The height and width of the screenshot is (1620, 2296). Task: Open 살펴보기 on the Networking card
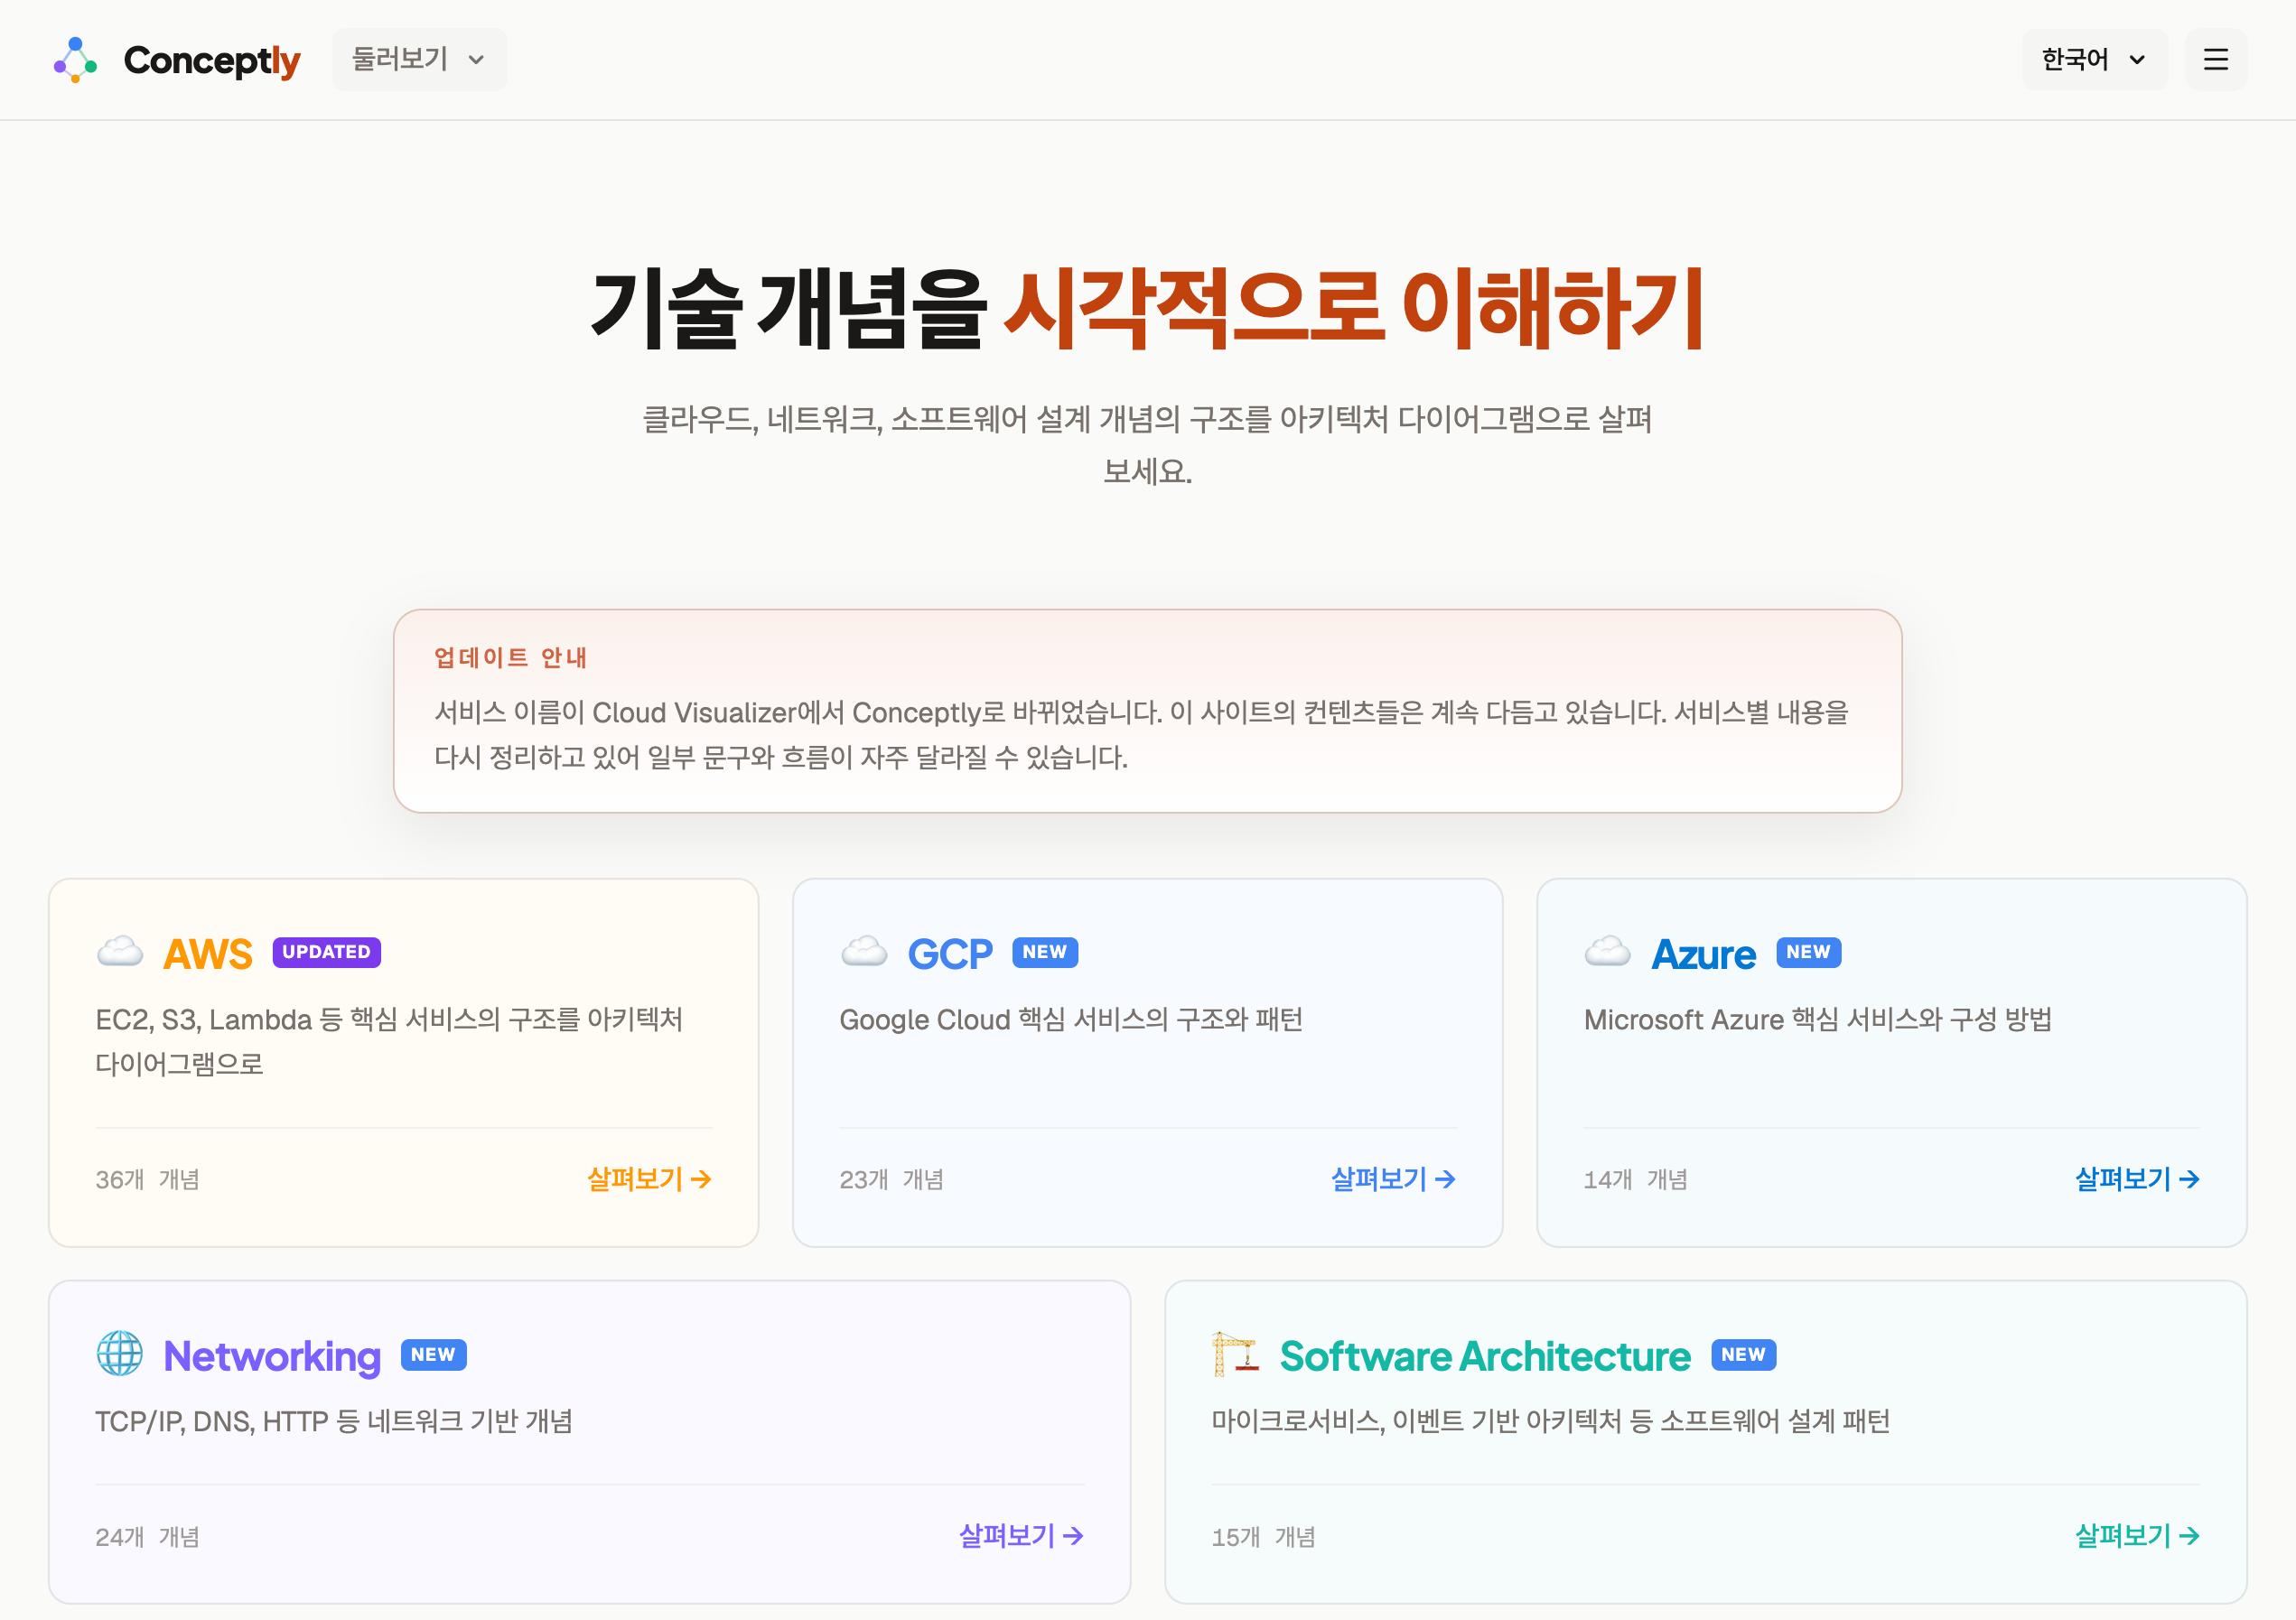pyautogui.click(x=1007, y=1536)
